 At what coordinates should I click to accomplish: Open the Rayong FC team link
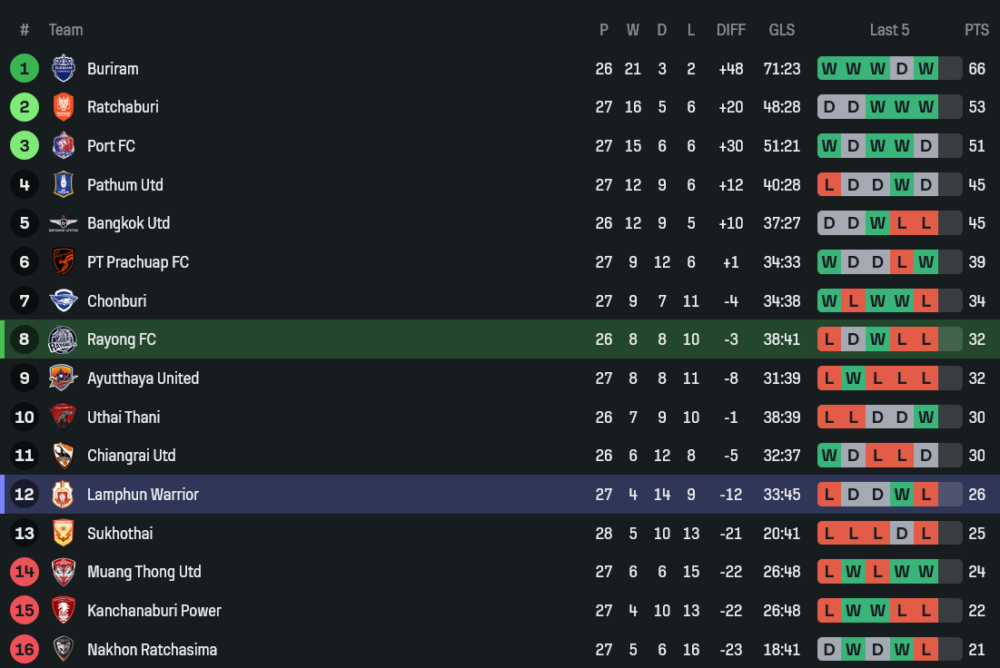coord(121,340)
